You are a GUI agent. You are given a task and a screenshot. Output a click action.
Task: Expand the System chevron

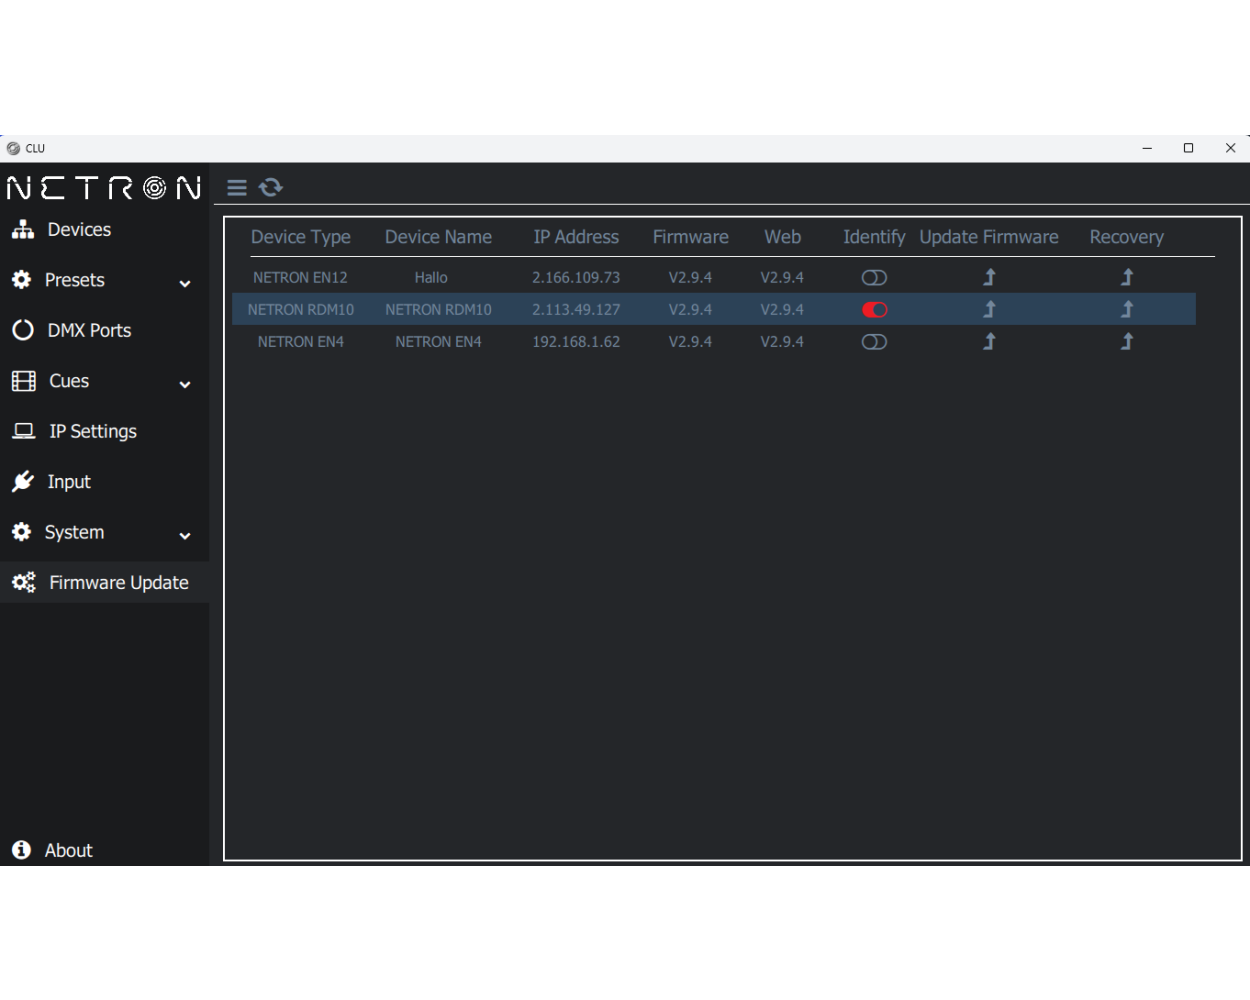click(x=185, y=535)
